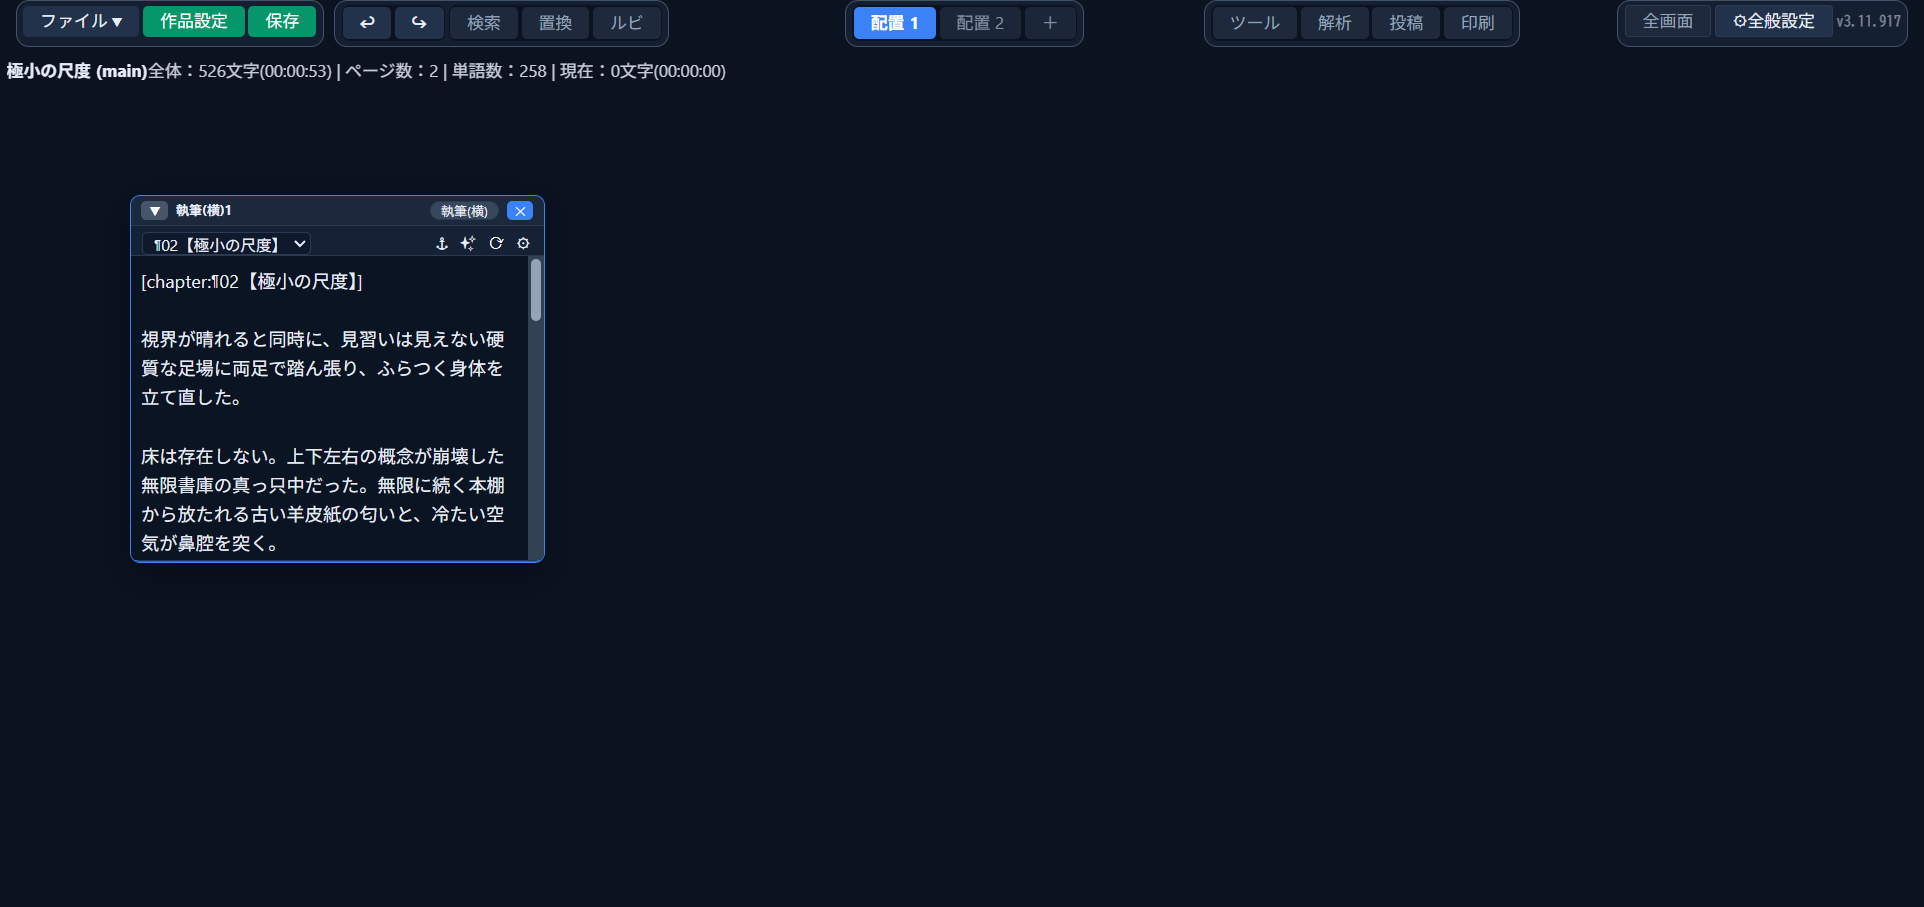1924x907 pixels.
Task: Click the sparkles AI icon in panel toolbar
Action: point(468,244)
